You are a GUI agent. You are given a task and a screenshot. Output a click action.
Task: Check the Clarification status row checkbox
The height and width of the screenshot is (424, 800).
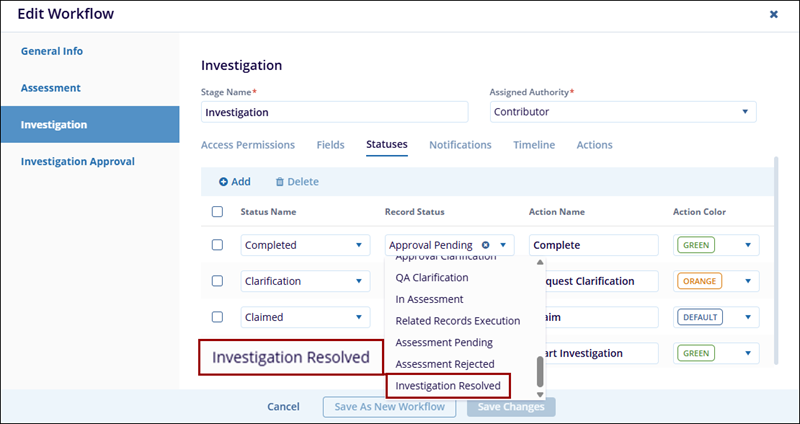point(217,281)
